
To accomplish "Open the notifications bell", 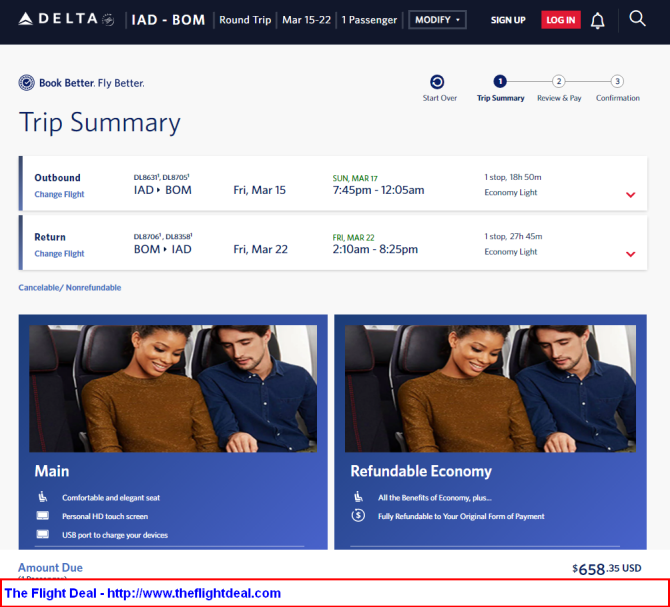I will click(597, 20).
